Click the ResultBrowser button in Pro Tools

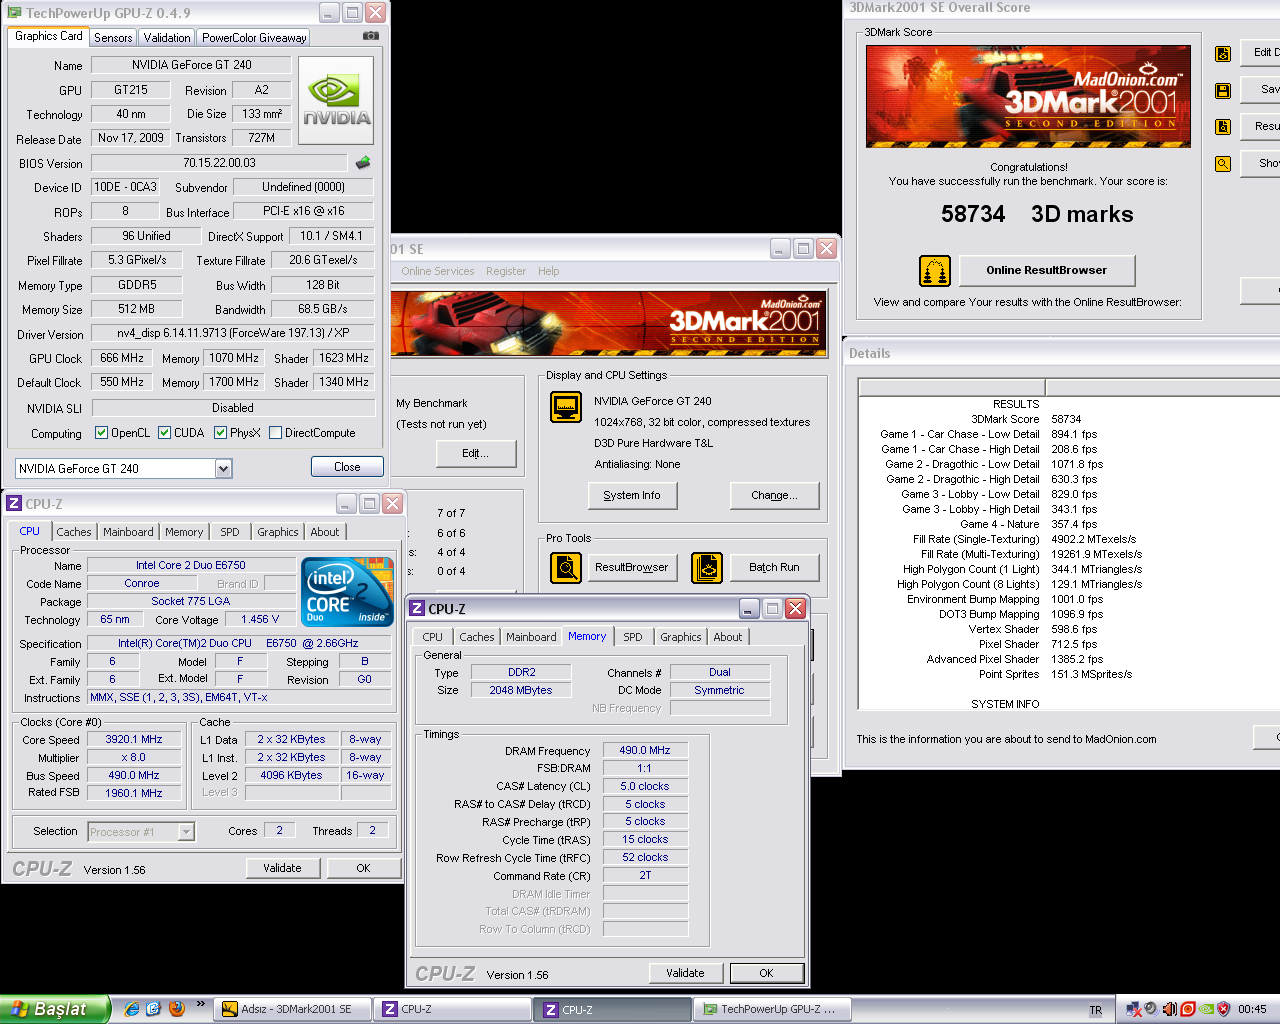pyautogui.click(x=631, y=567)
